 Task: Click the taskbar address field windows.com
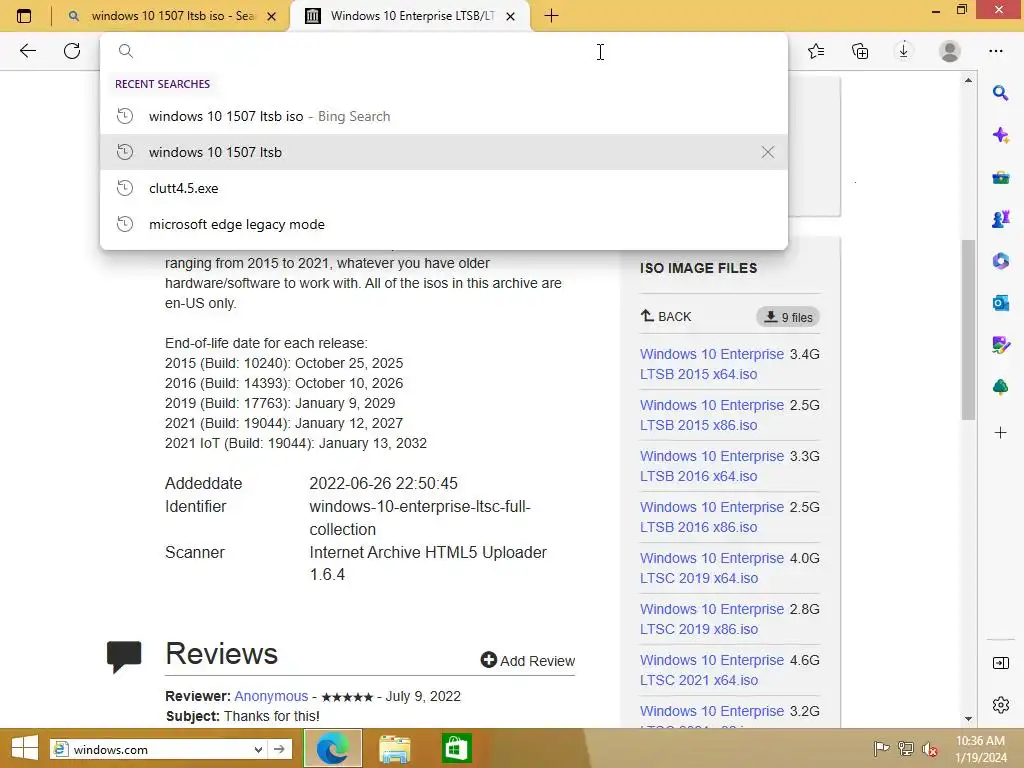pyautogui.click(x=157, y=749)
